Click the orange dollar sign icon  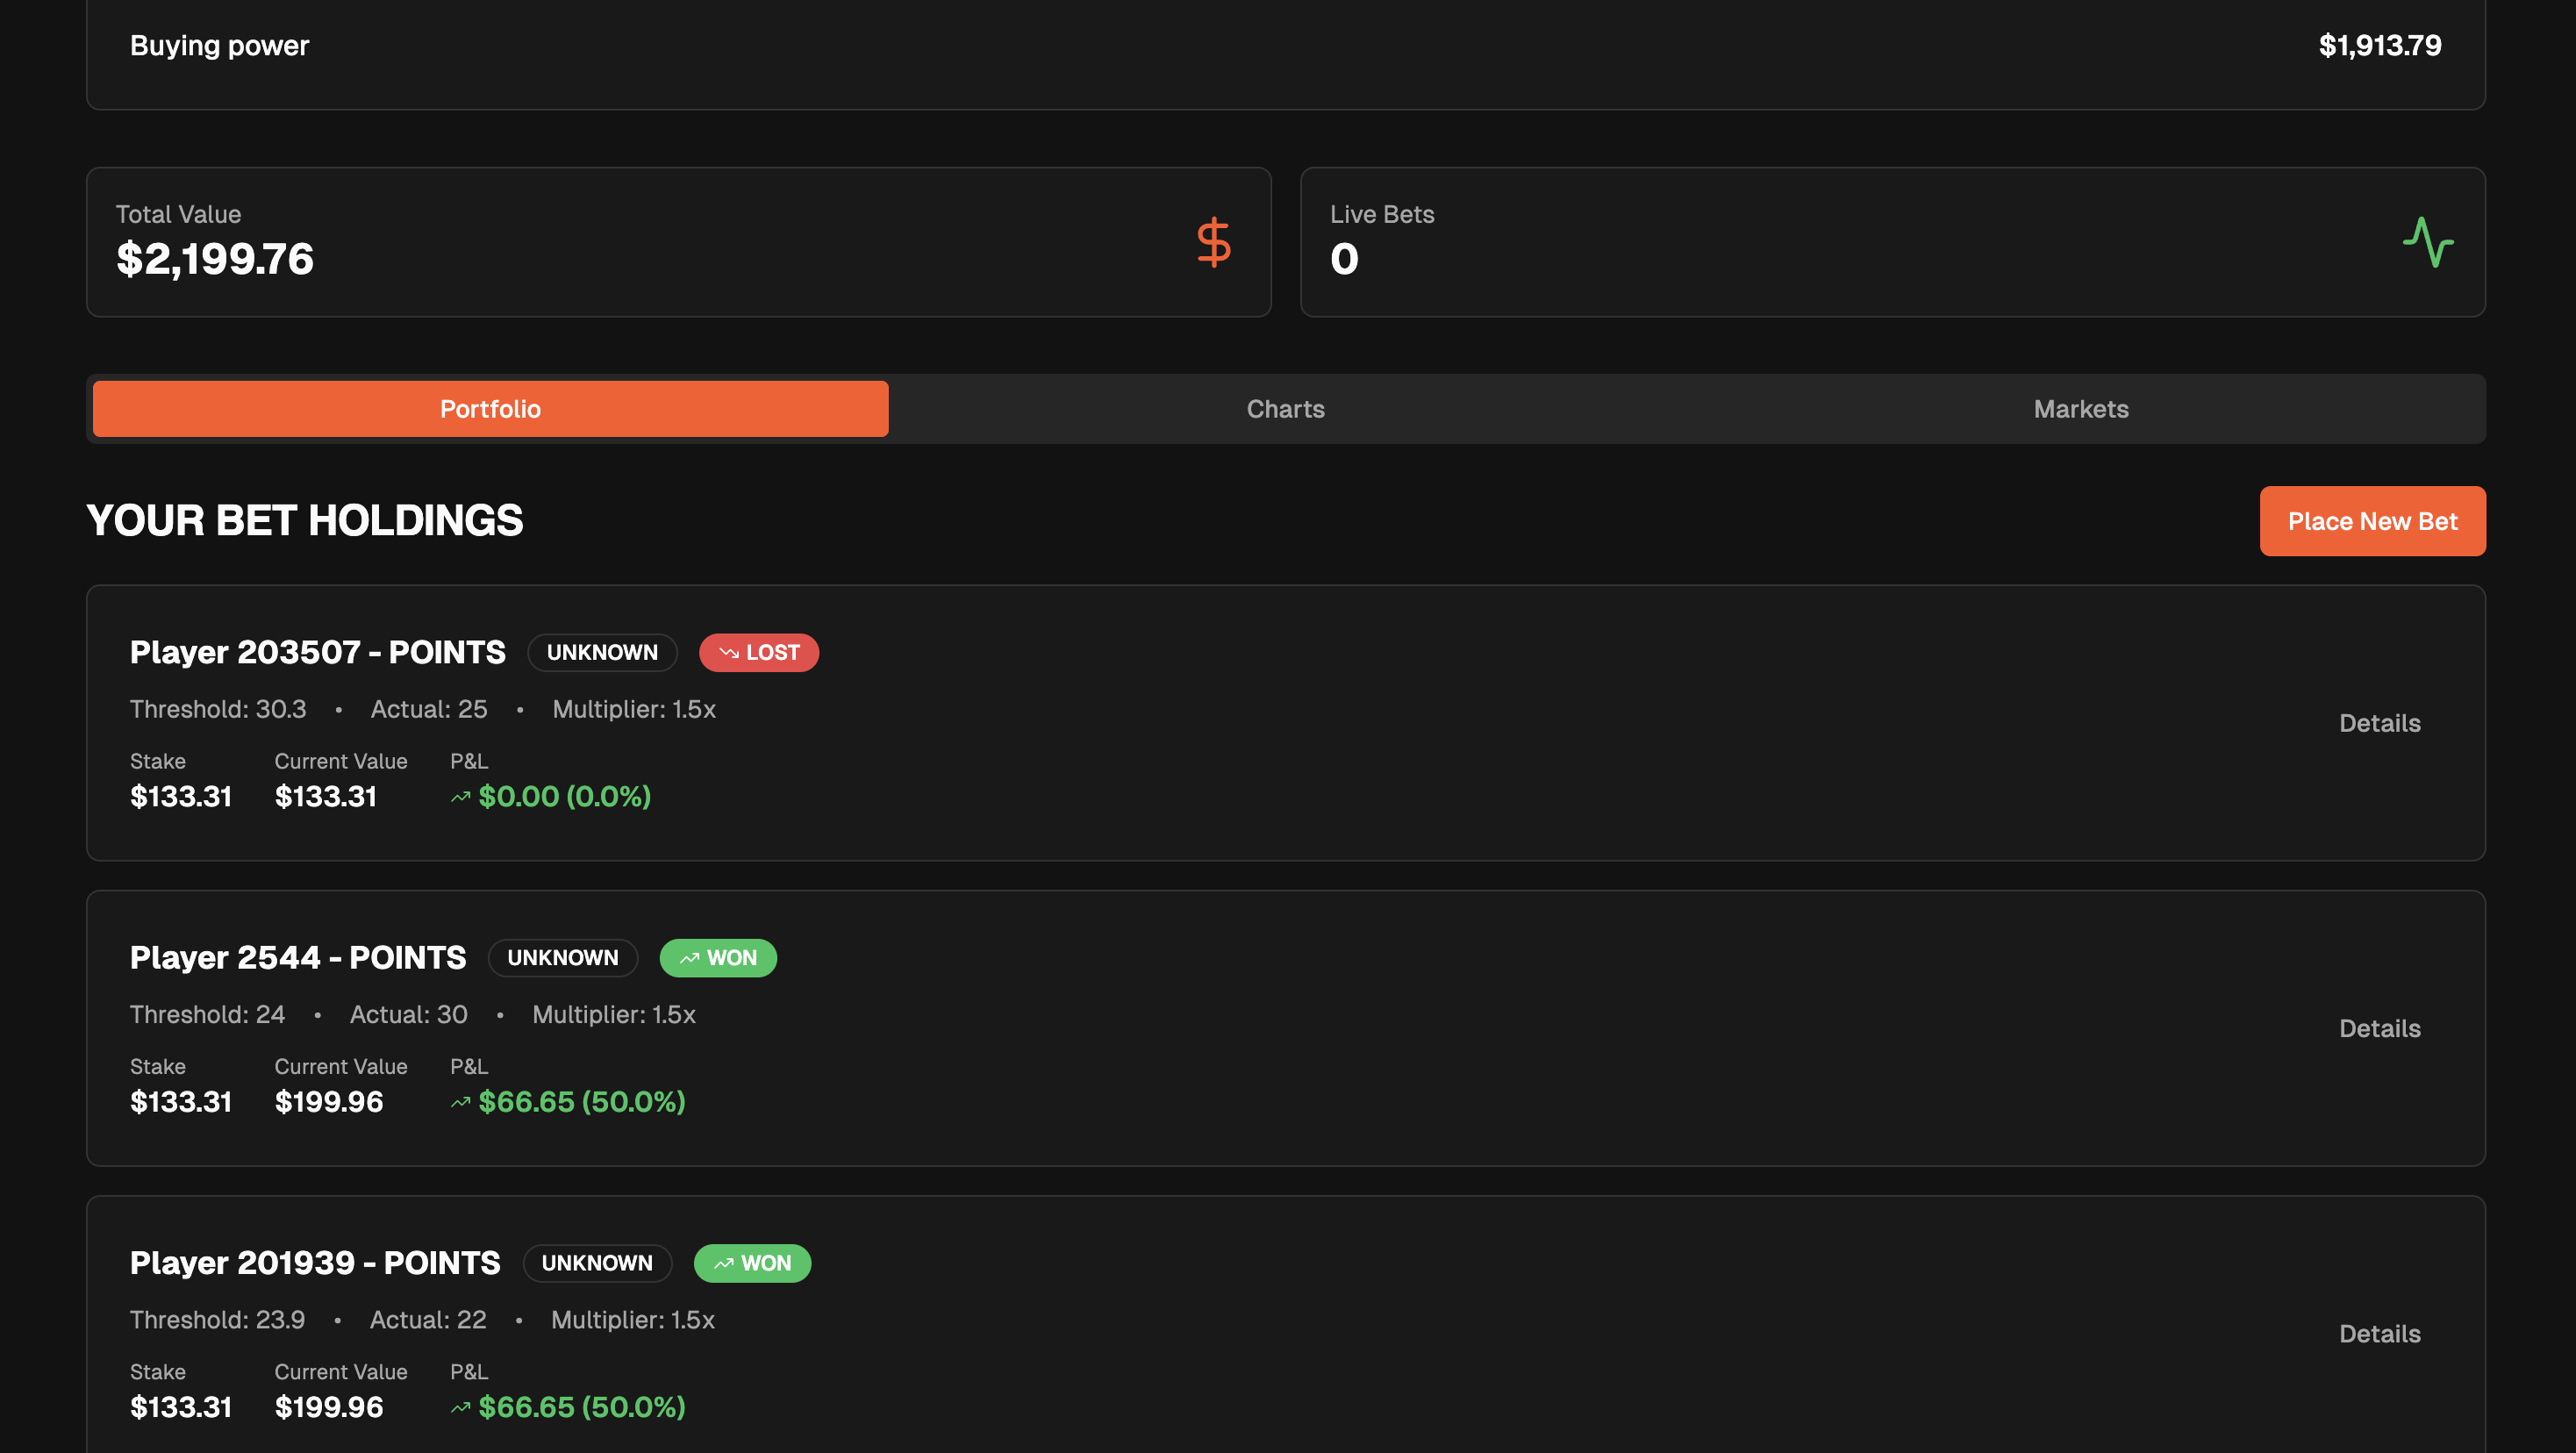(1213, 242)
